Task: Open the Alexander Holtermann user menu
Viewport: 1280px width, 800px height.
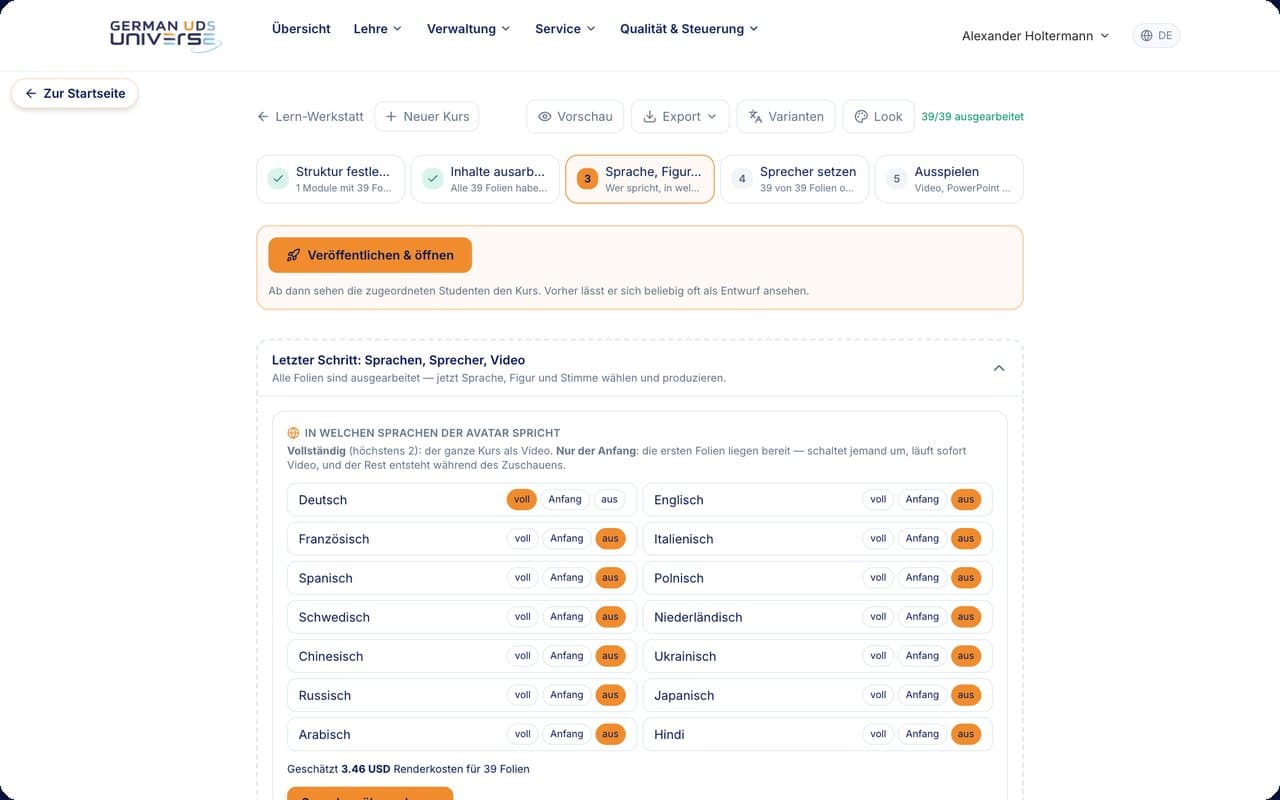Action: (x=1035, y=35)
